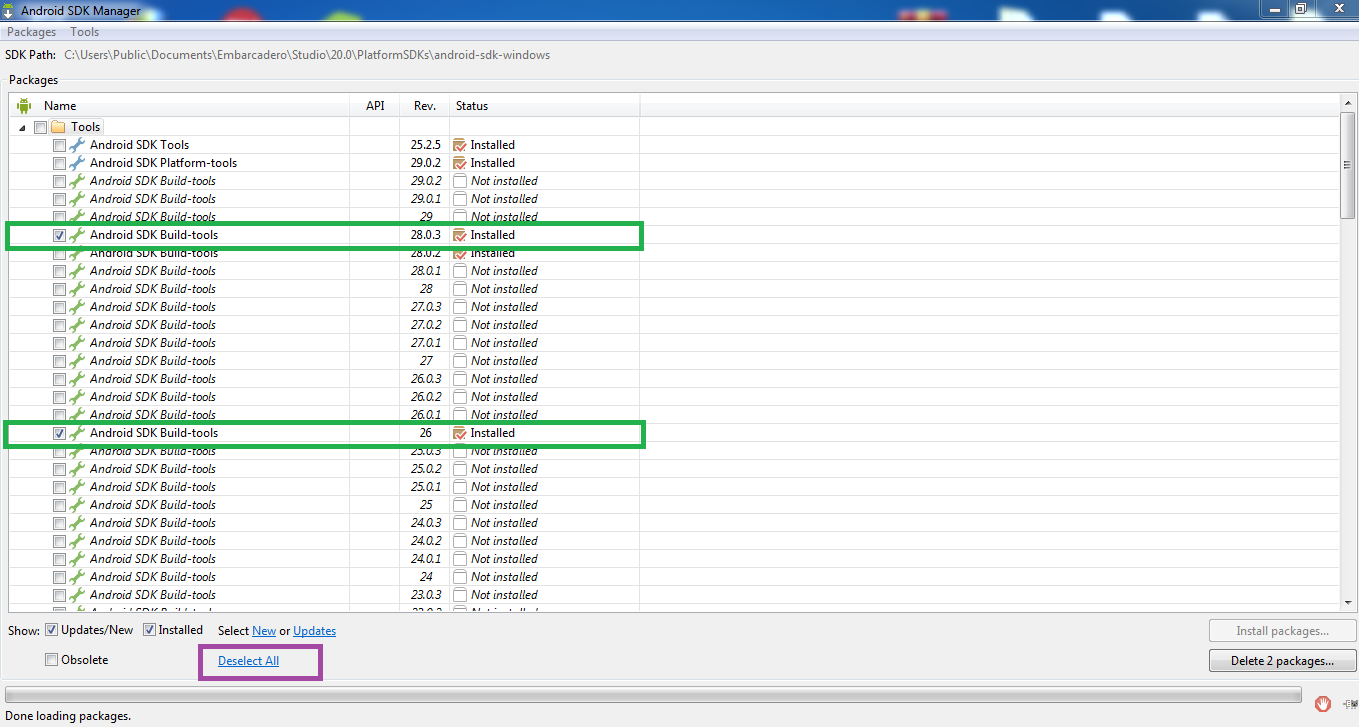Click the green wrench icon of Build-tools 23.0.3
Screen dimensions: 1359x727
[77, 595]
